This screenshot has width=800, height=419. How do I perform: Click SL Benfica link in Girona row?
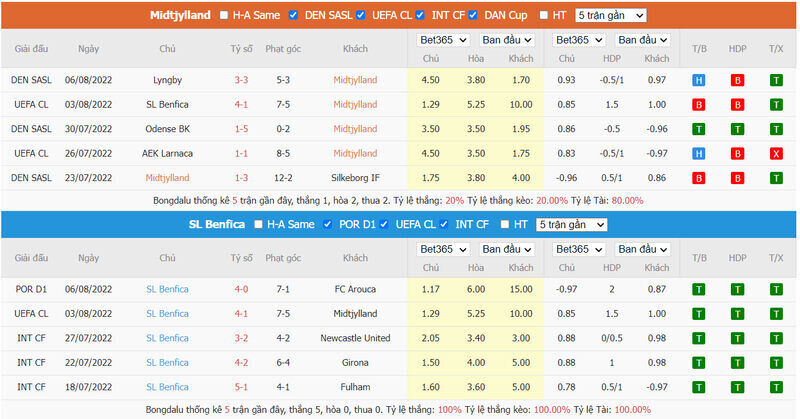coord(167,363)
